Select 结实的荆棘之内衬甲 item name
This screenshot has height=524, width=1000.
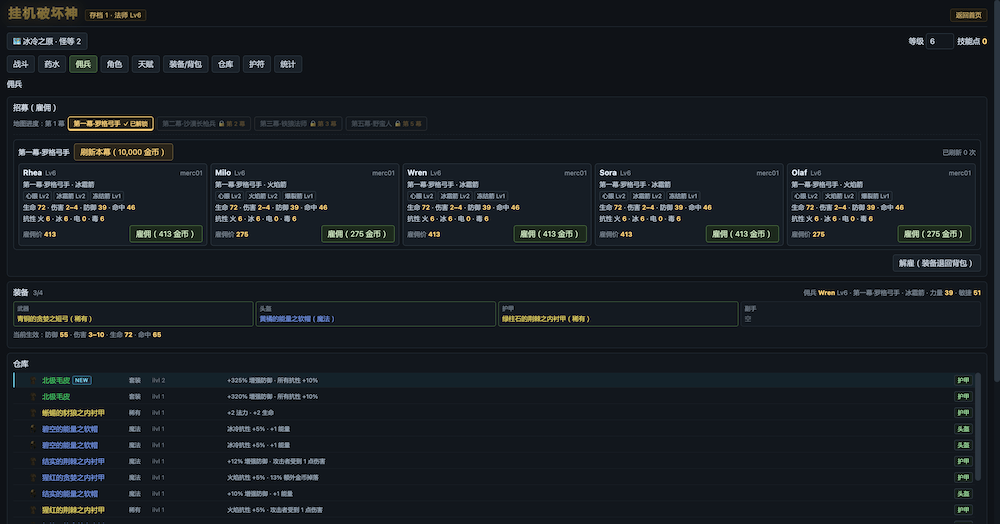[x=73, y=462]
